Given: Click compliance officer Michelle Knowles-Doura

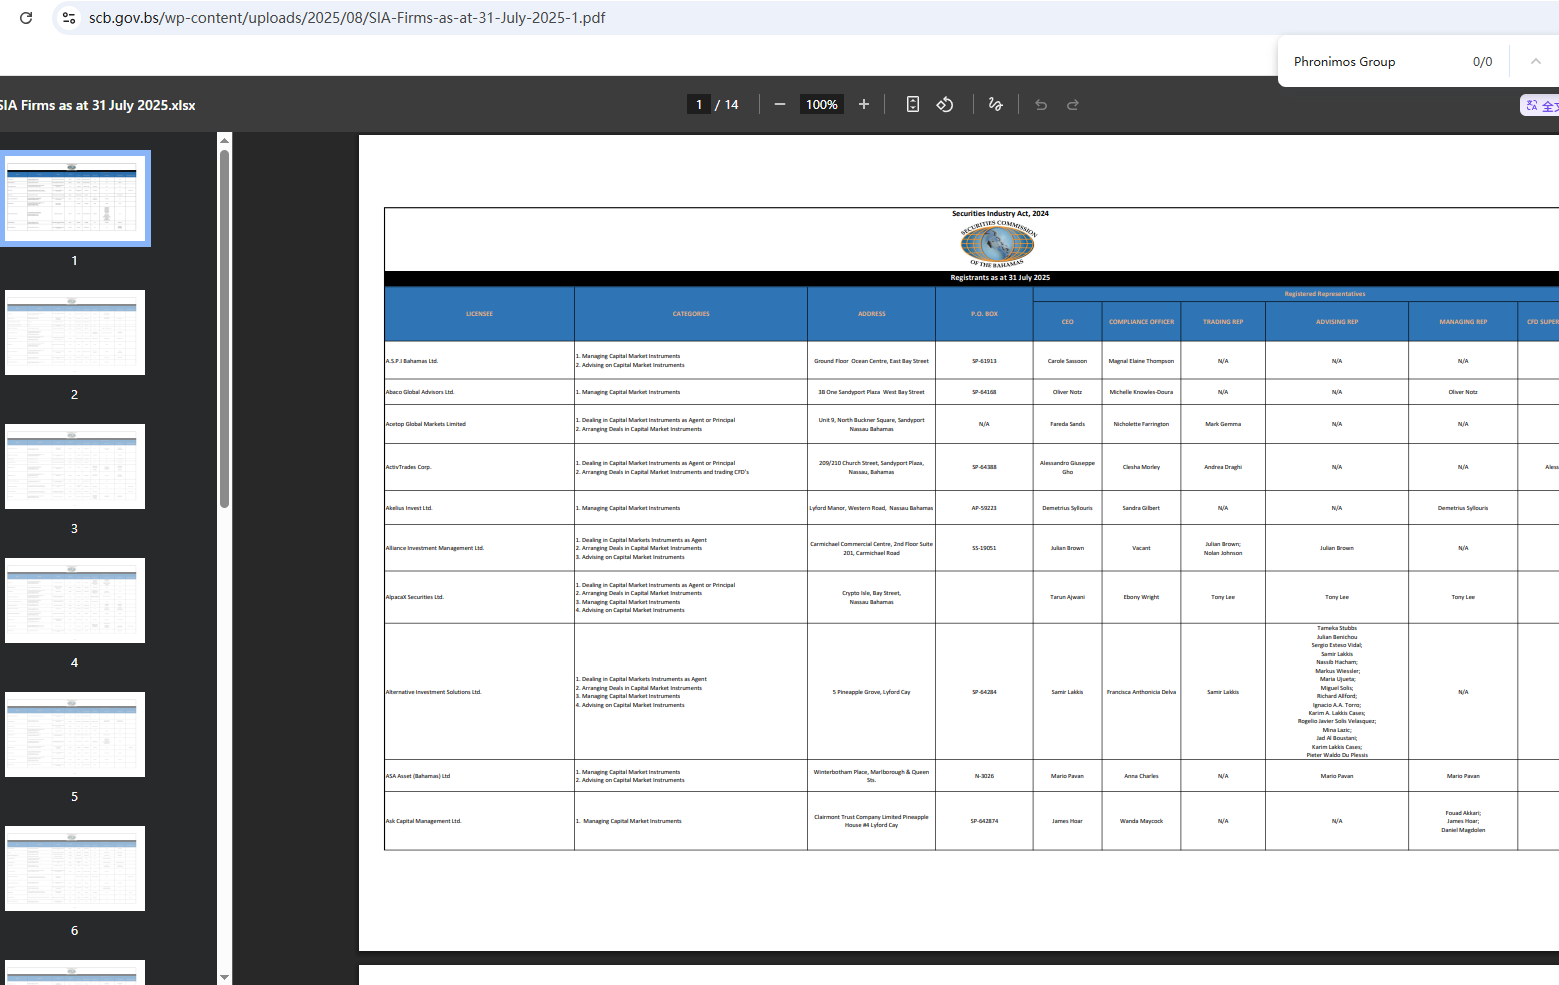Looking at the screenshot, I should [1141, 392].
